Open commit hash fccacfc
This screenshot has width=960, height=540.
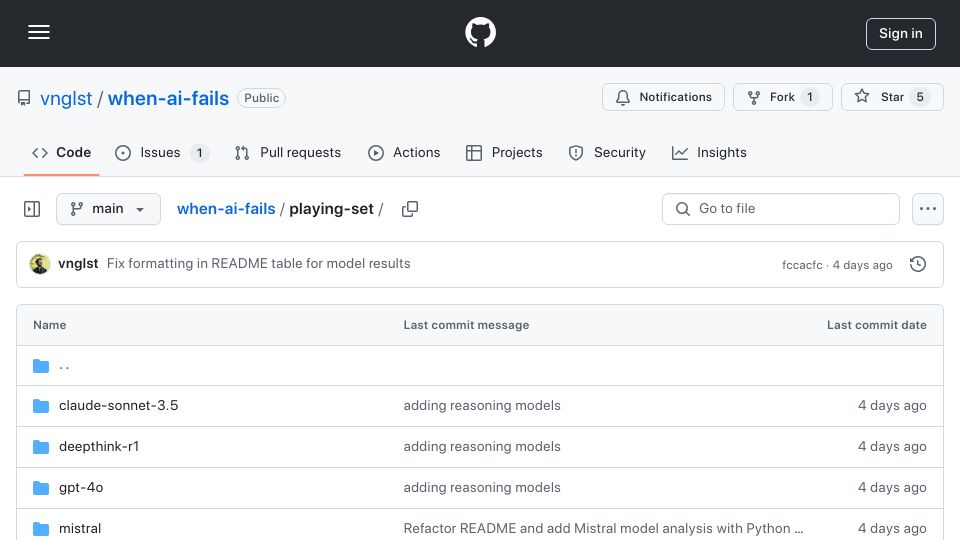pos(802,265)
